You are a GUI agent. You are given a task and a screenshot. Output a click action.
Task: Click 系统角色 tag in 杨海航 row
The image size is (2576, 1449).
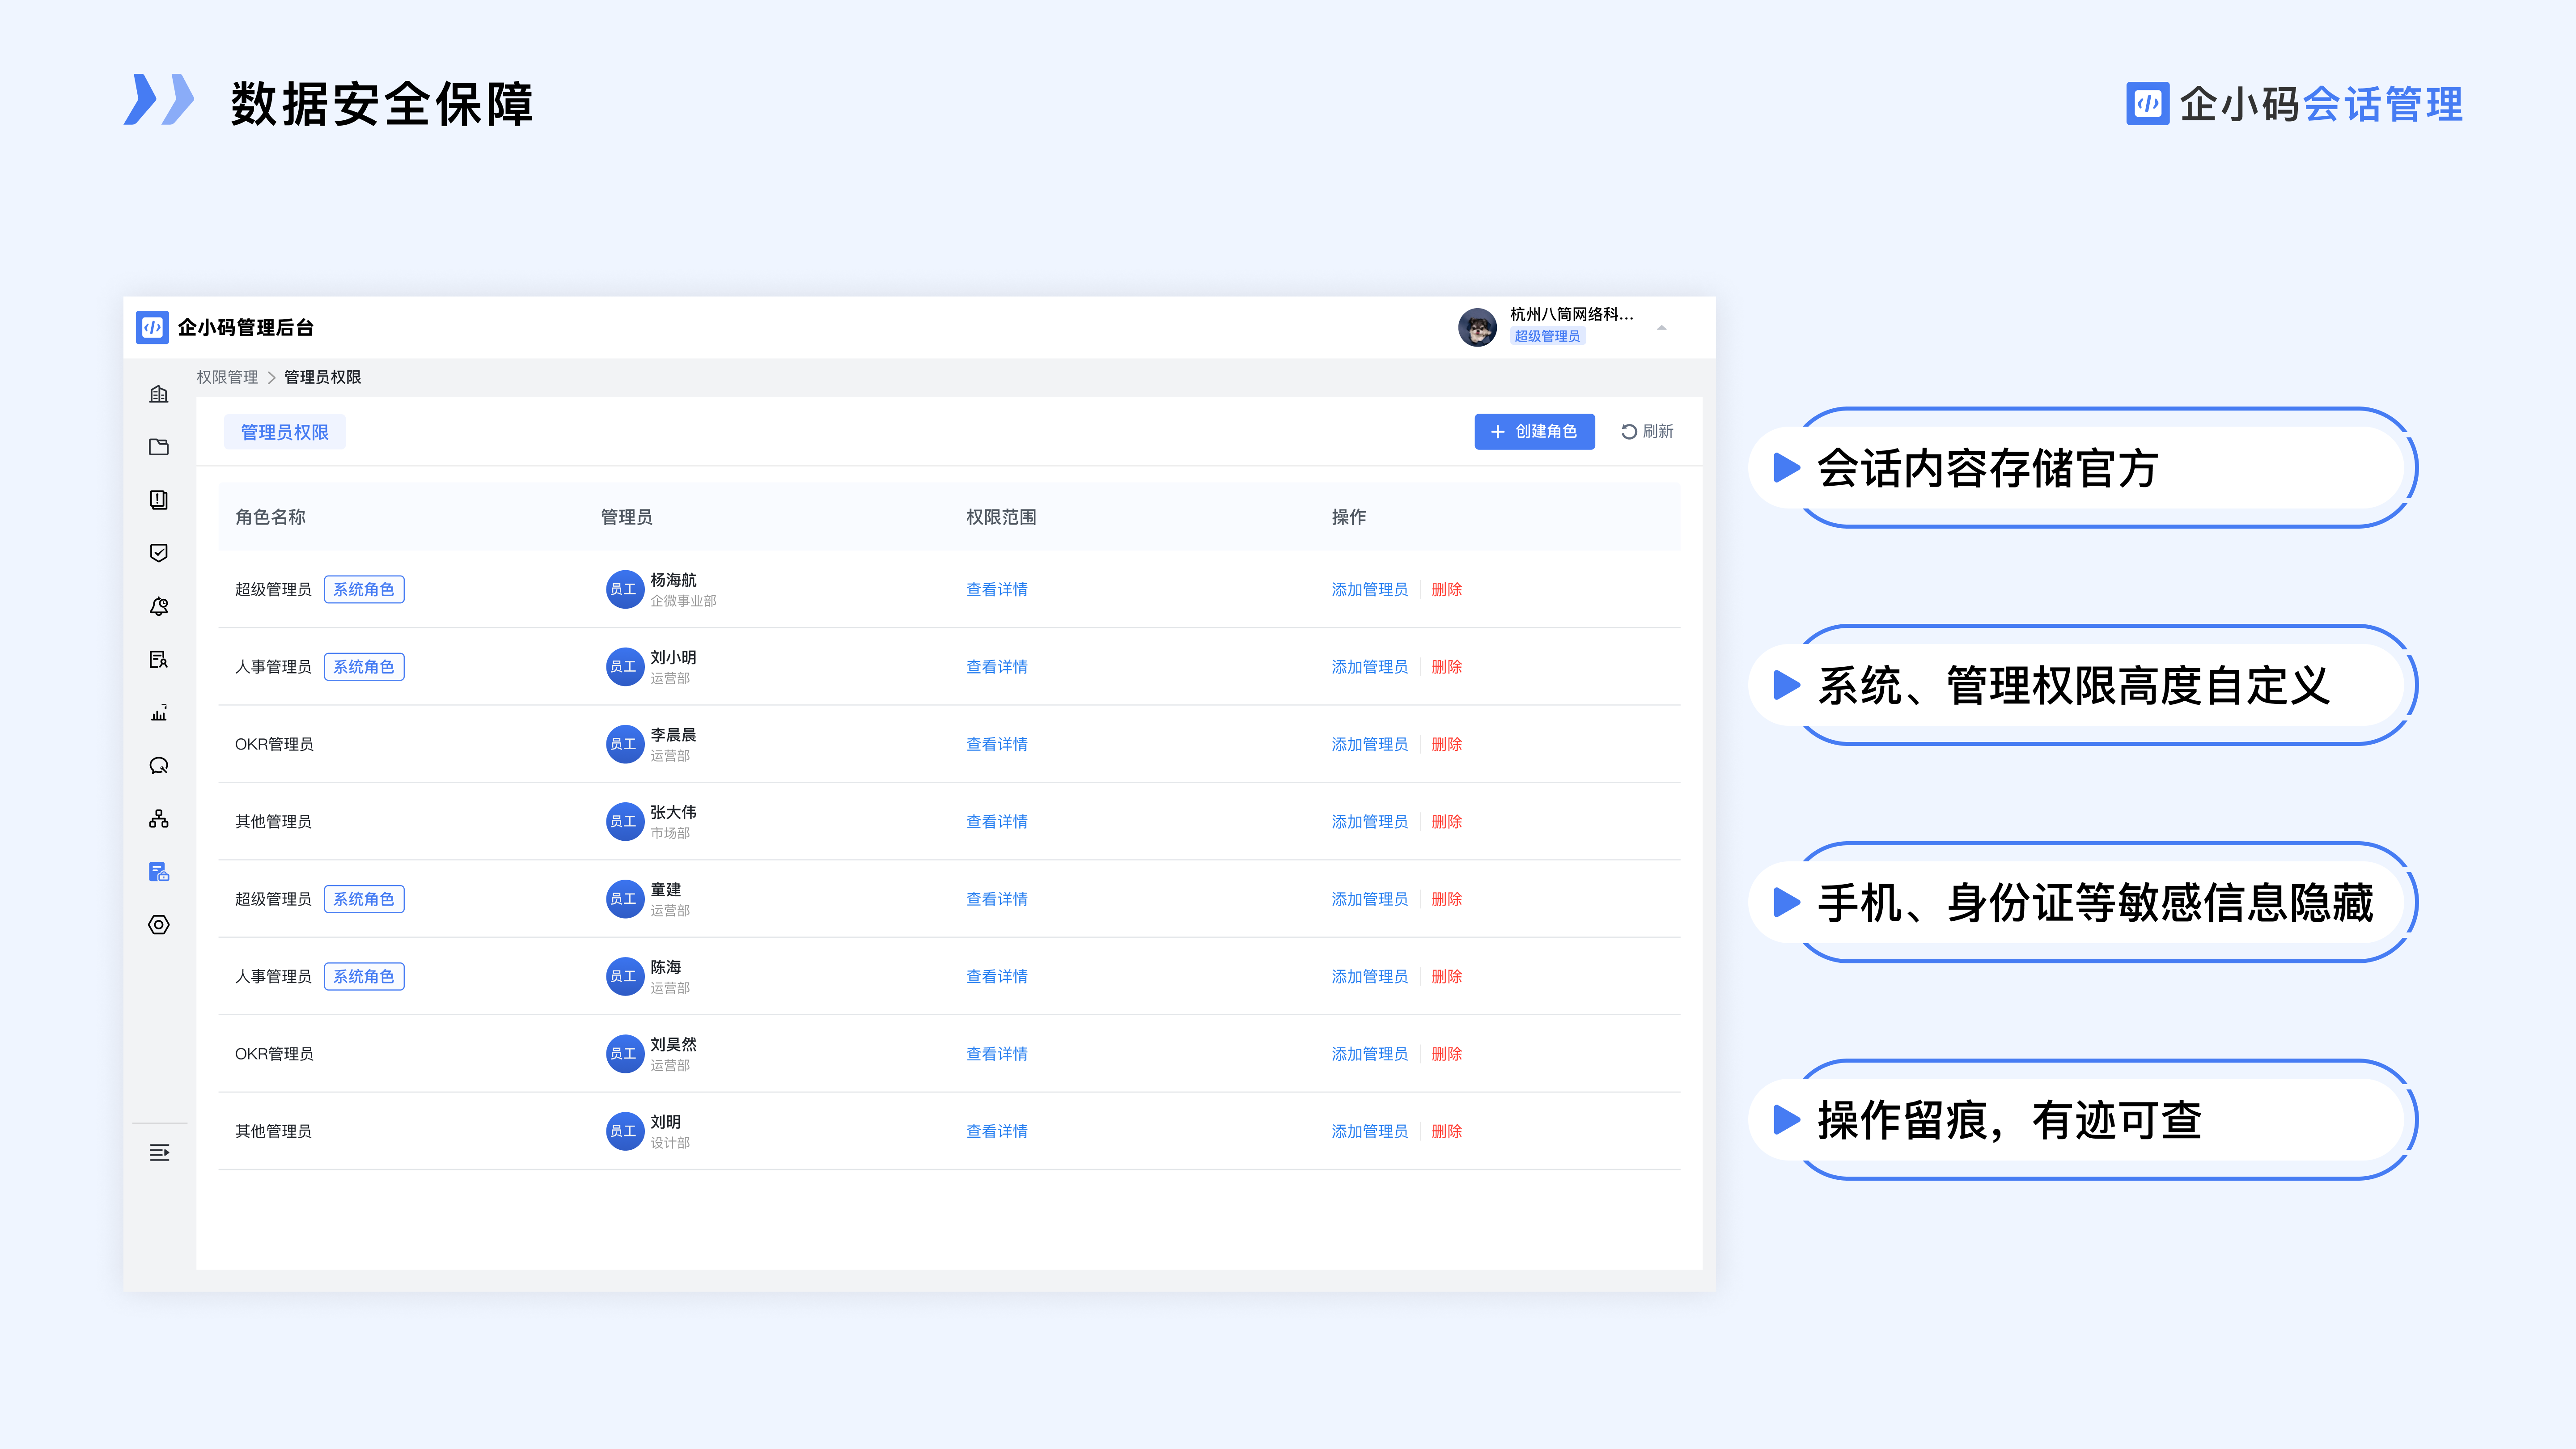364,589
